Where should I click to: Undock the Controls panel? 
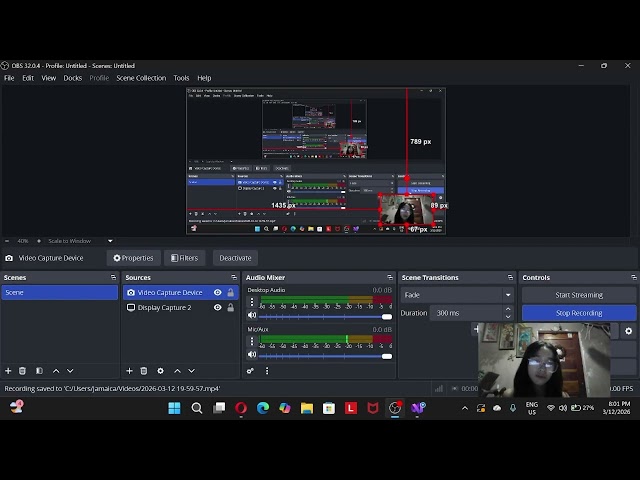(633, 278)
